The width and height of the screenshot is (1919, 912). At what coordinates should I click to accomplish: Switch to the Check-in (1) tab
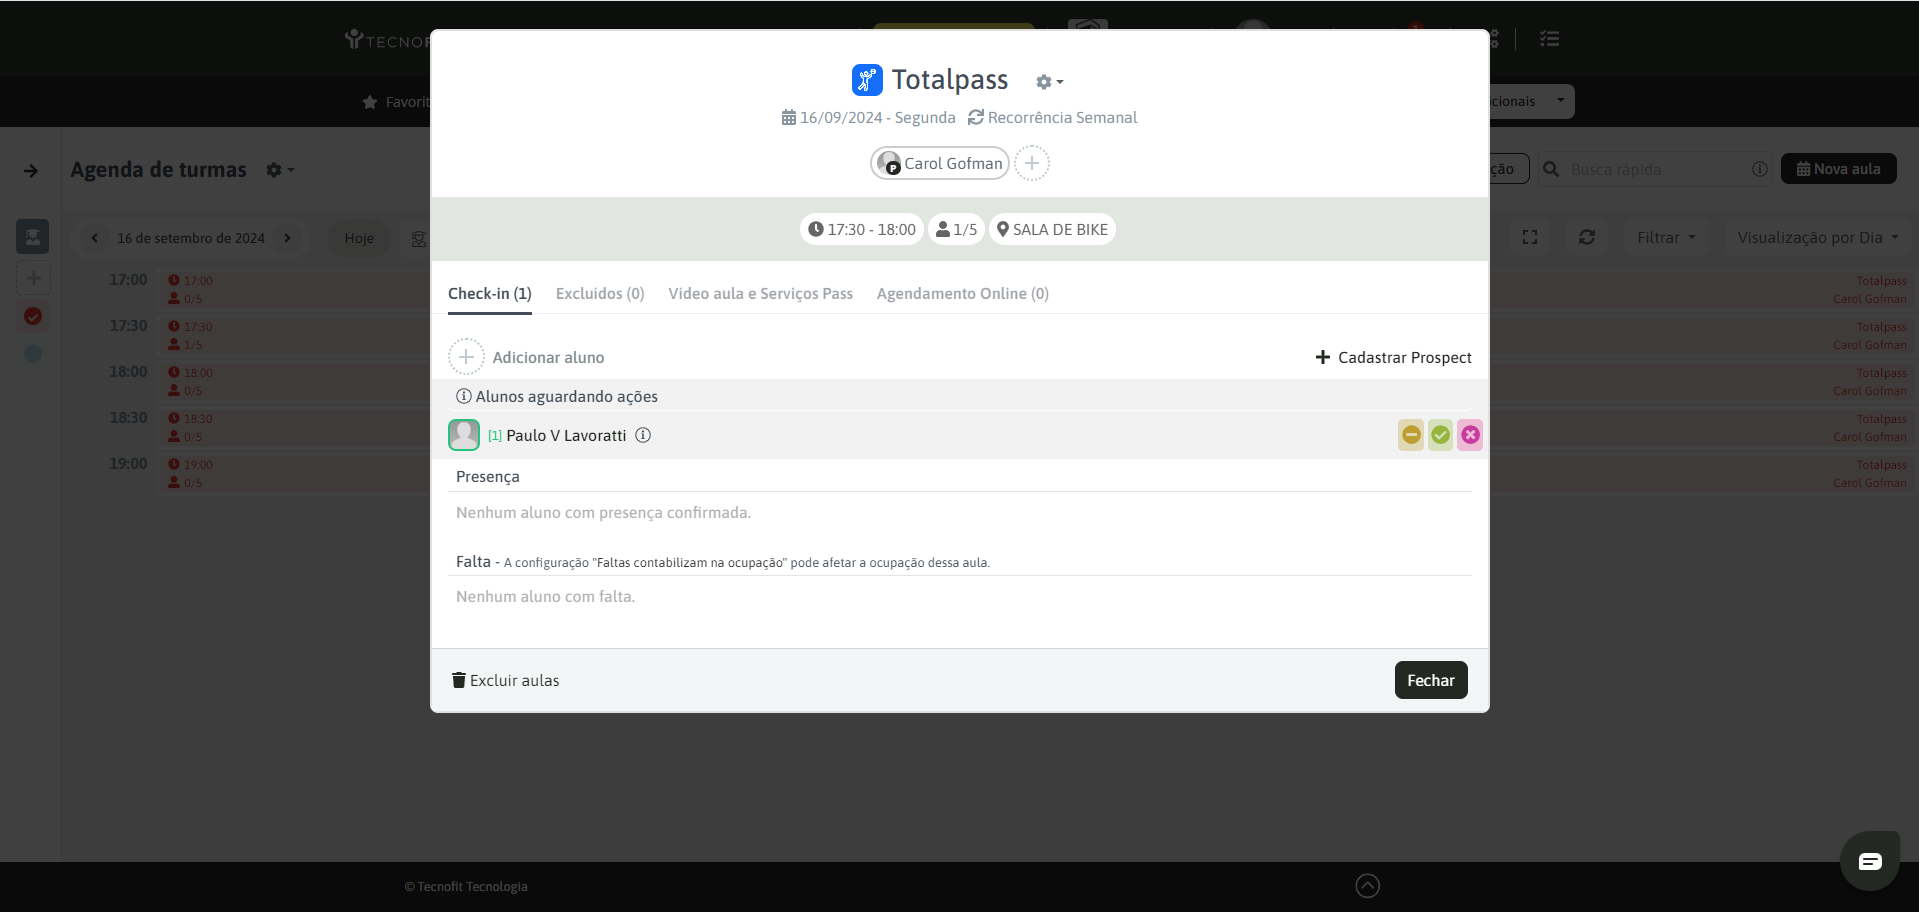tap(490, 293)
